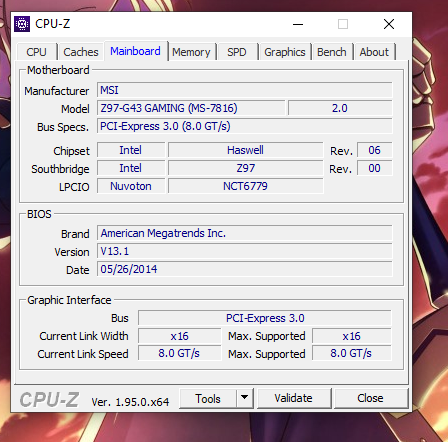
Task: Click the Nuvoton LPCIO vendor cell
Action: coord(131,186)
